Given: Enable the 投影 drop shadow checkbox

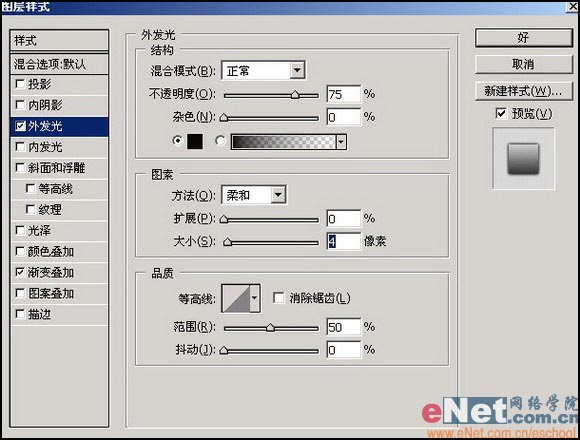Looking at the screenshot, I should (20, 84).
